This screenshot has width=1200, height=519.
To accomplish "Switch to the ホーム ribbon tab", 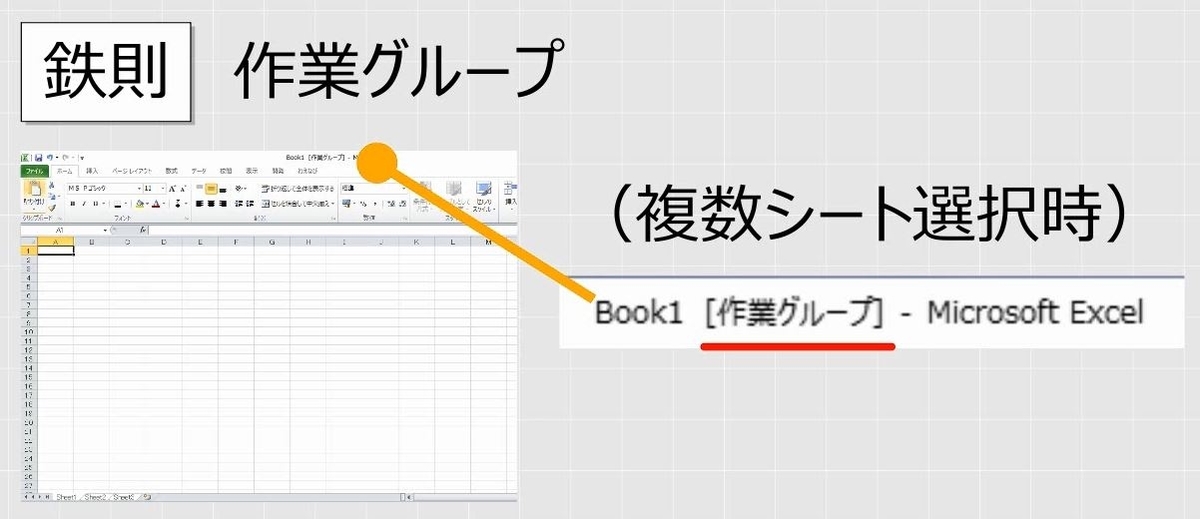I will click(x=65, y=171).
